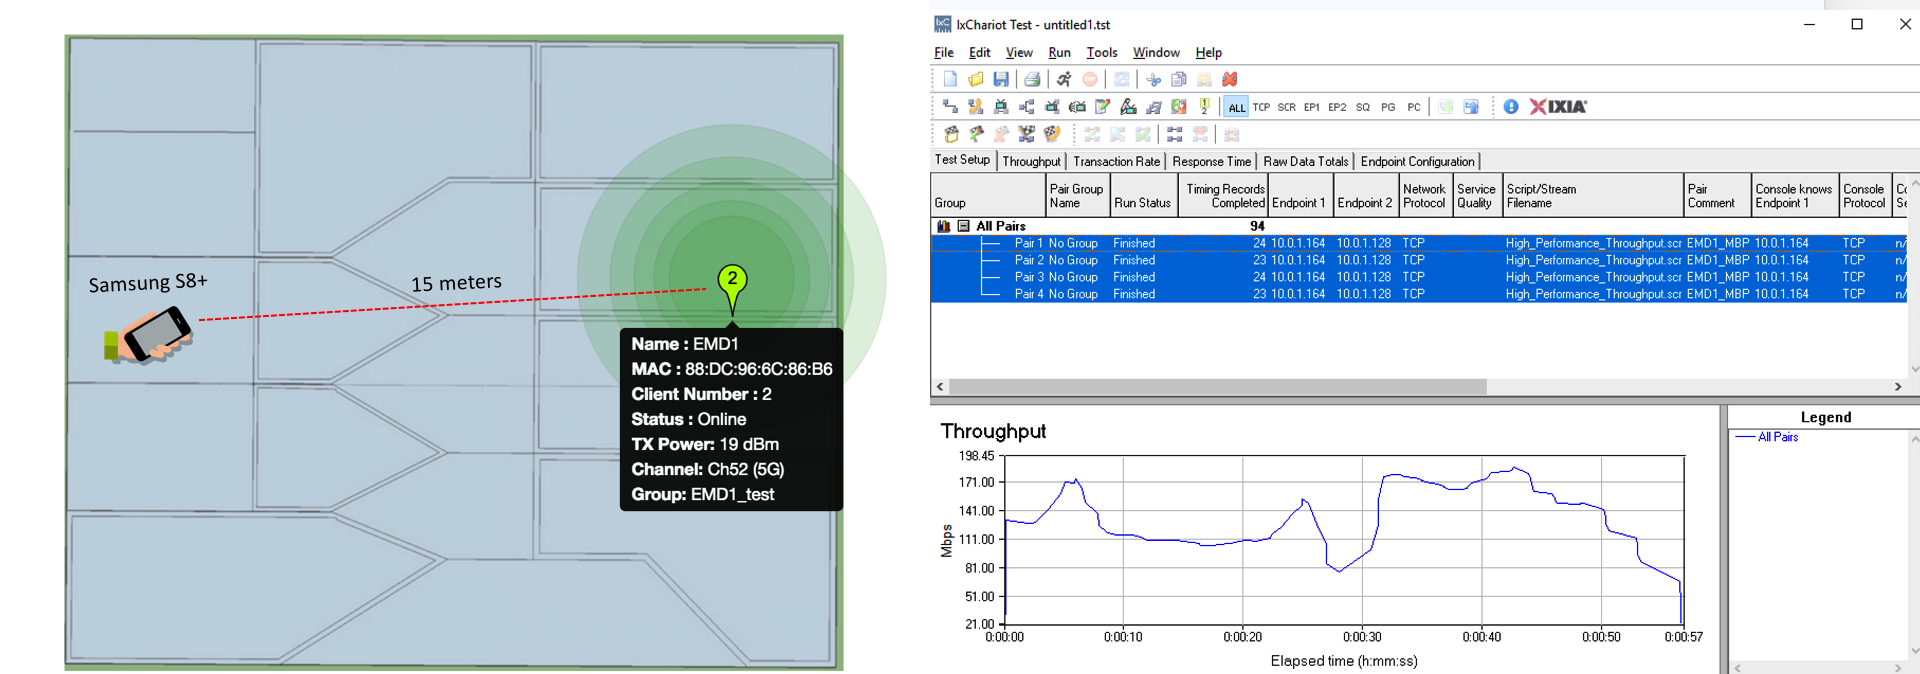Click the blue upward arrow export icon
Screen dimensions: 1920x674
tap(1471, 107)
